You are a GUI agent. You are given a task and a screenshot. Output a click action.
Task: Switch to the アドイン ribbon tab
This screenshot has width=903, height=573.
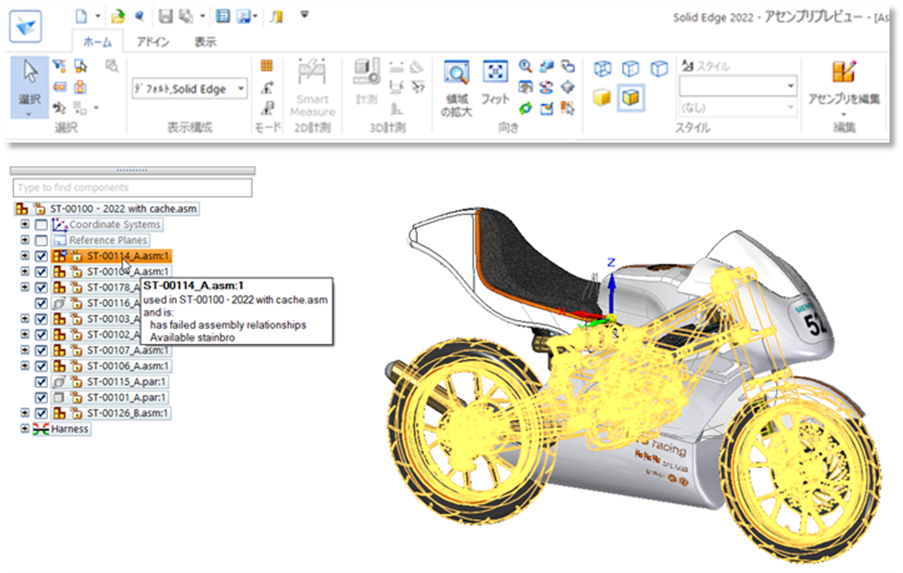pos(152,42)
